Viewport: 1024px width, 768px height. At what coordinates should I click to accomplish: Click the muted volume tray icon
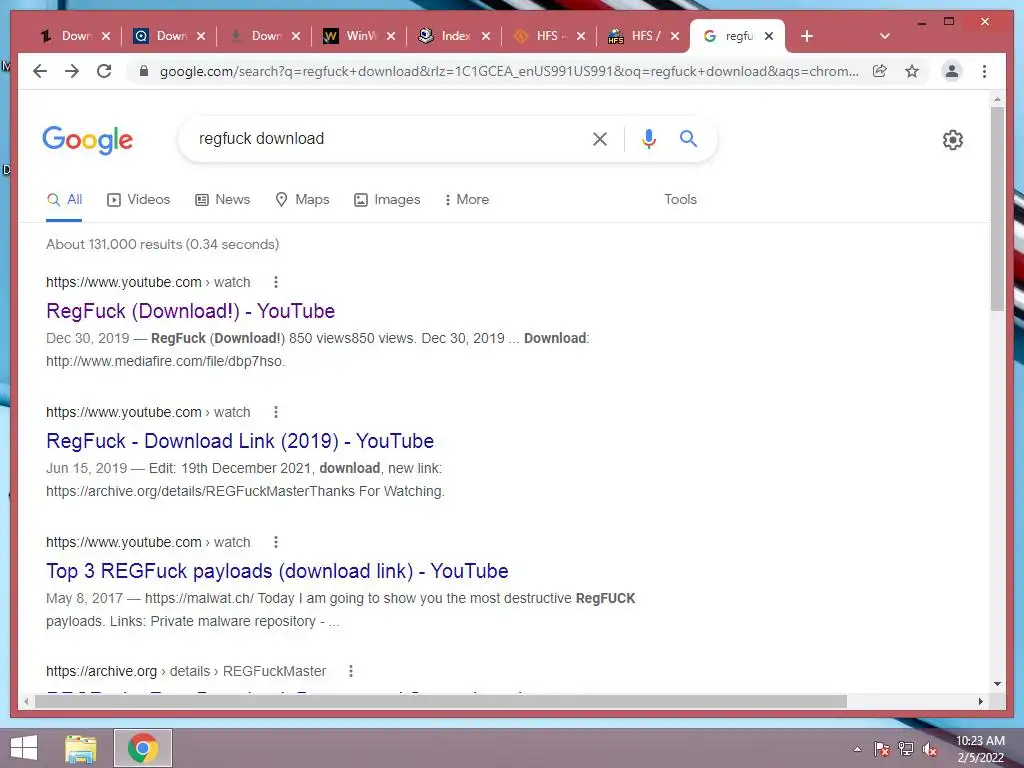tap(930, 749)
